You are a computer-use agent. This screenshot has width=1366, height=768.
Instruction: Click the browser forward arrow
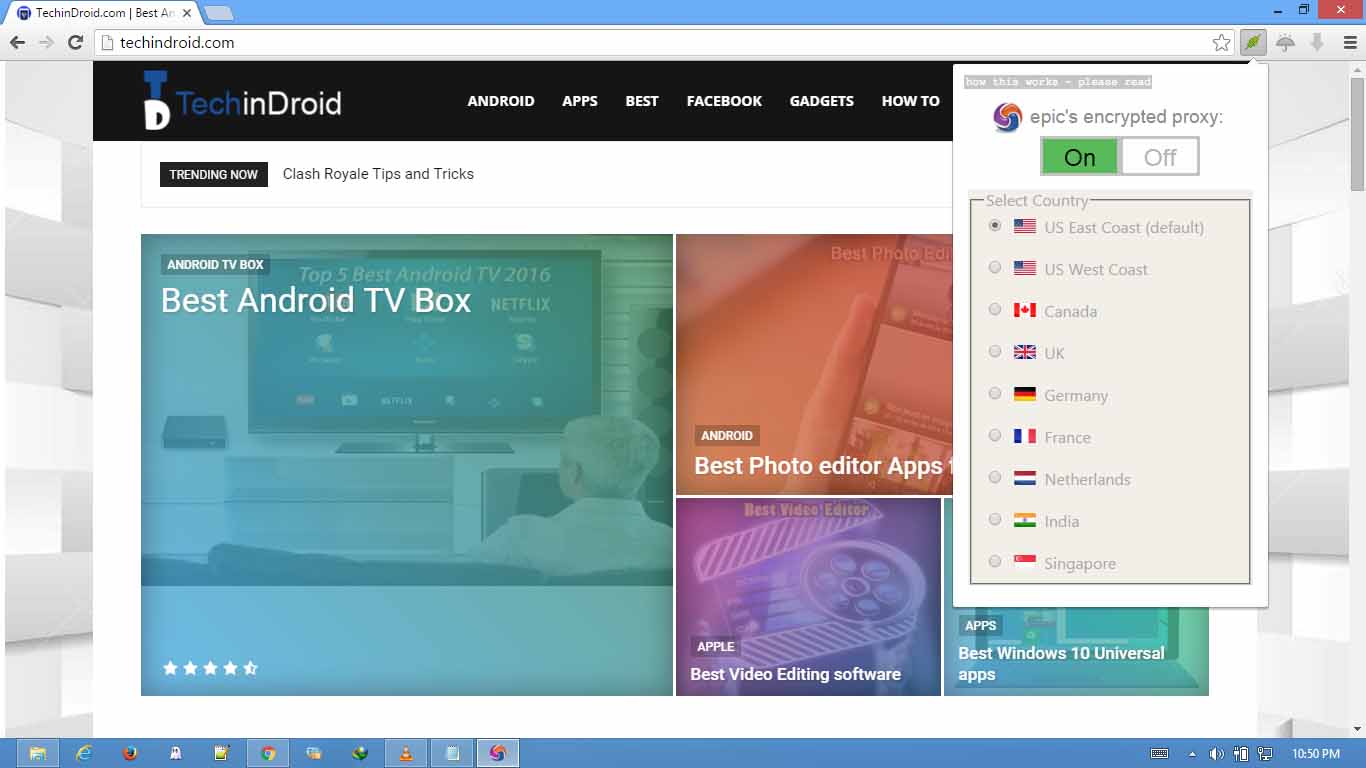[46, 42]
